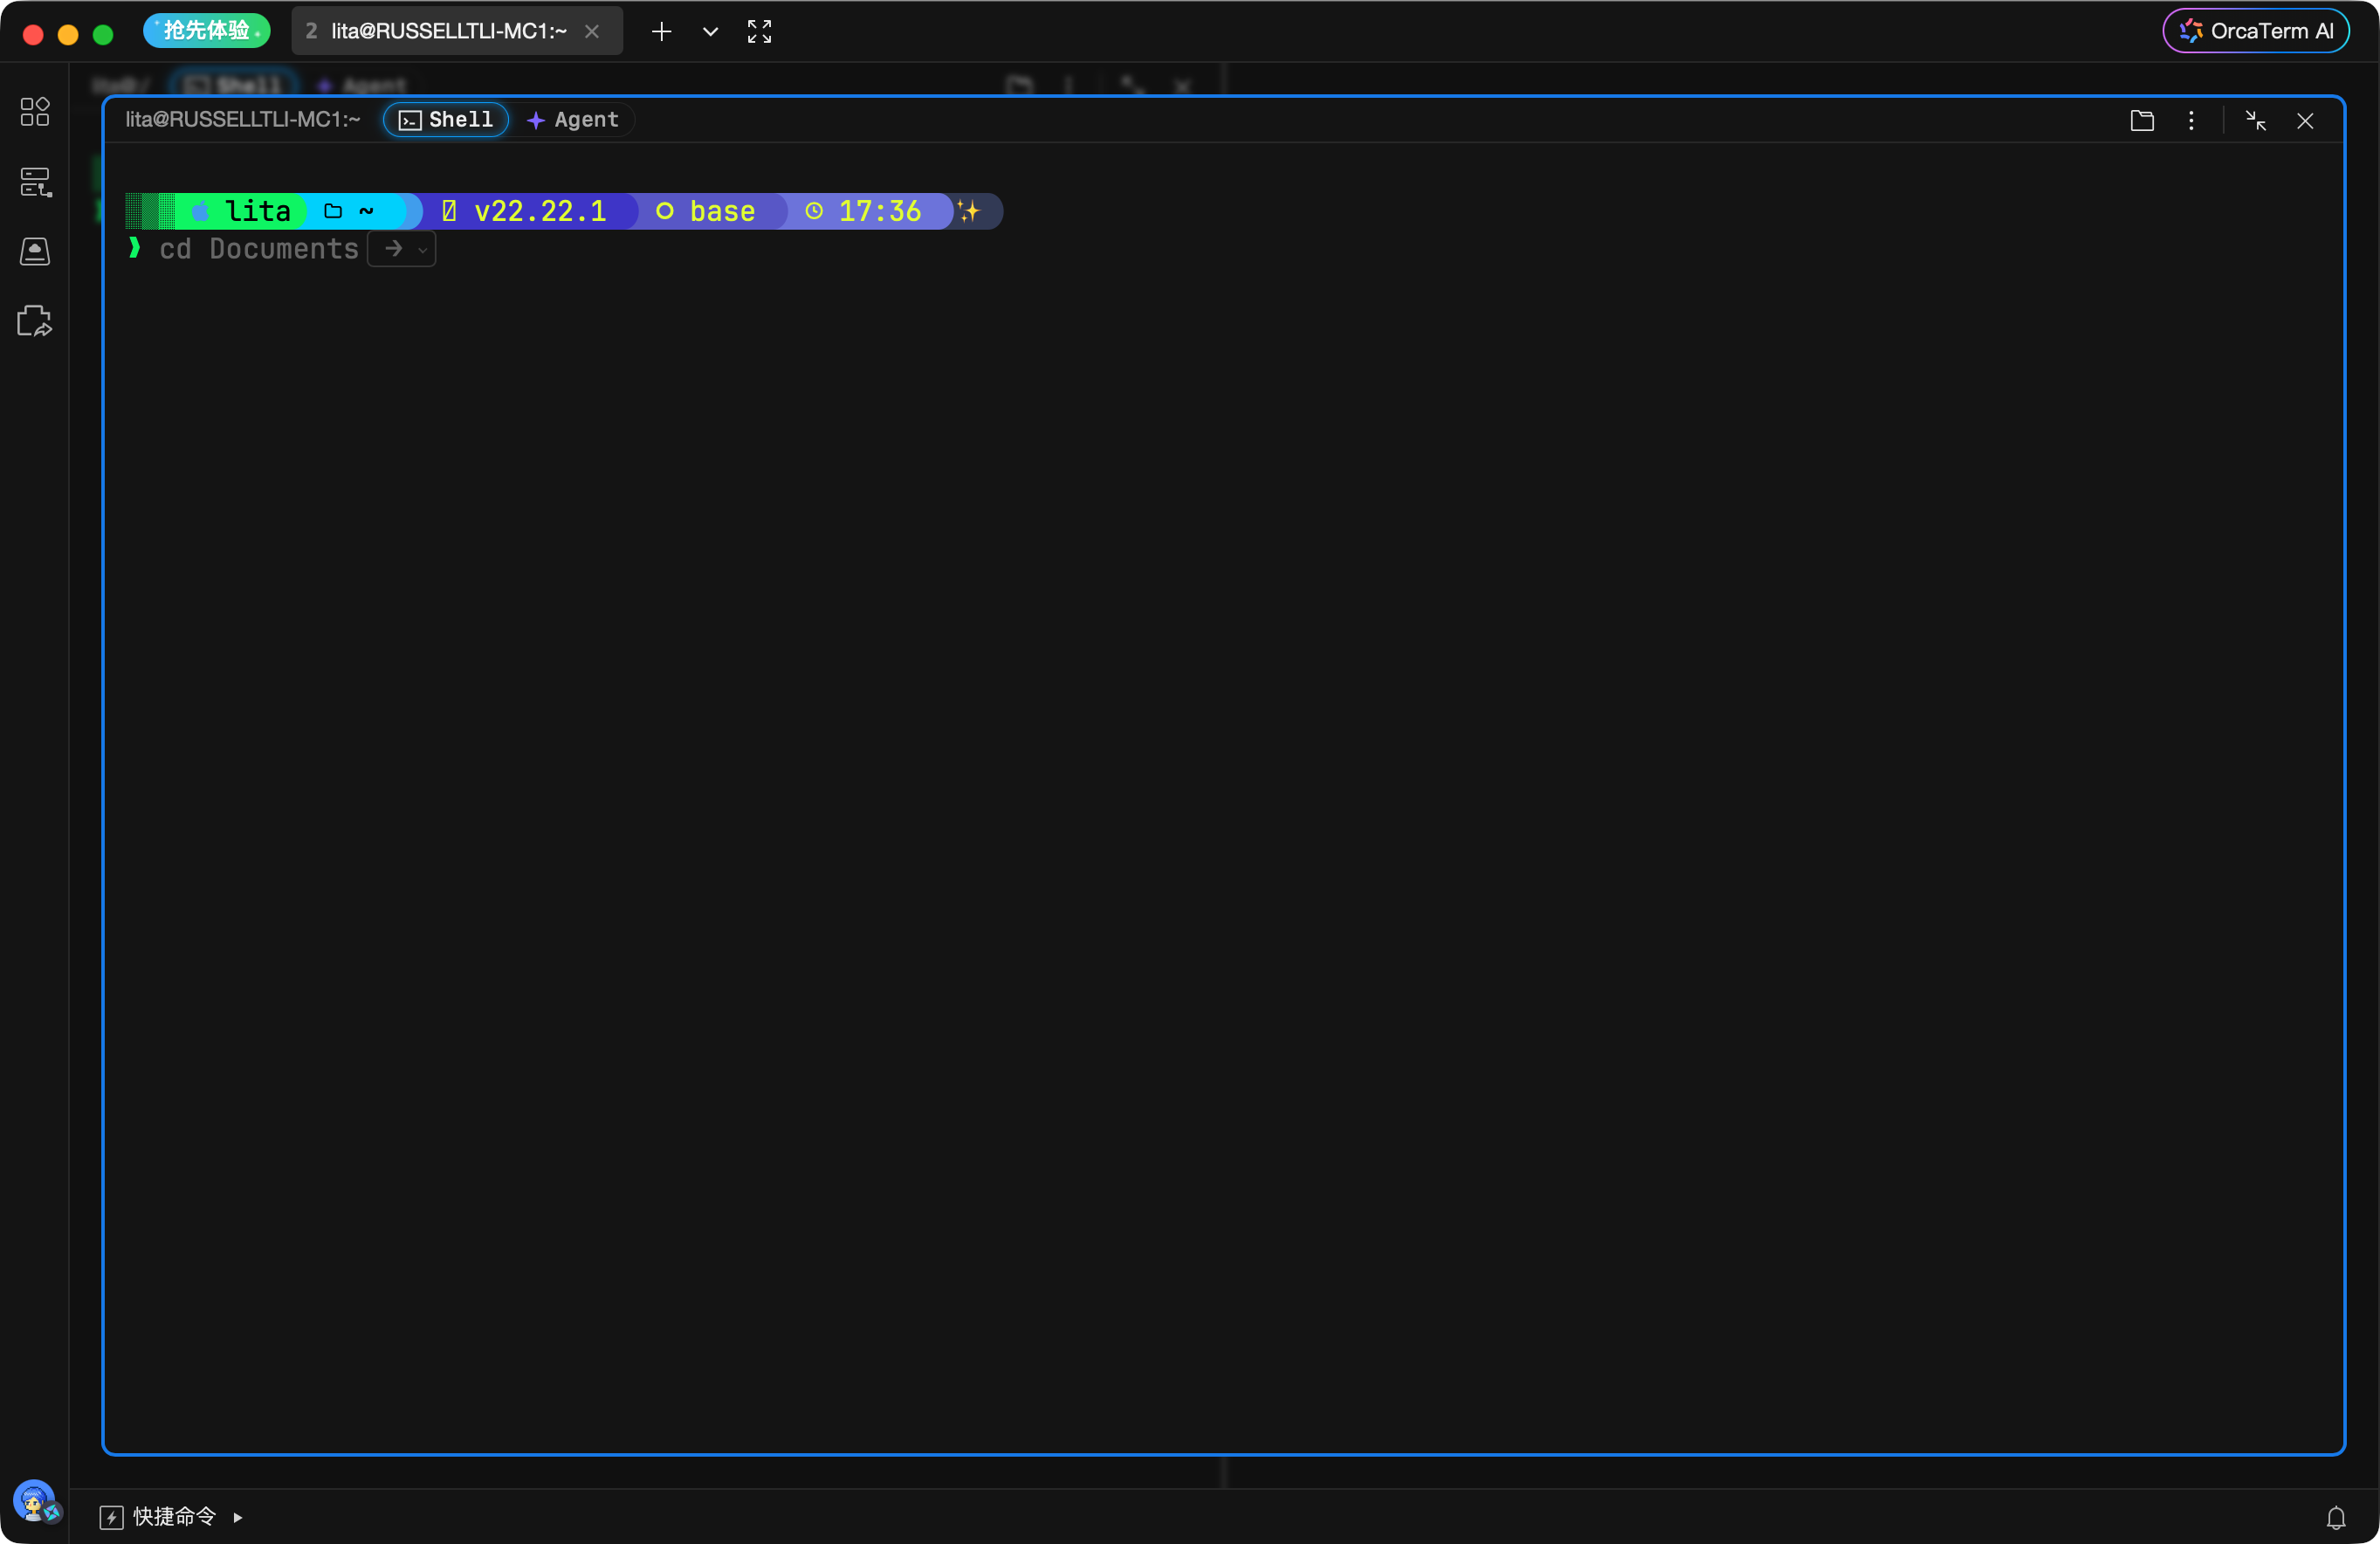Click the sparkle AI icon in prompt

[968, 211]
